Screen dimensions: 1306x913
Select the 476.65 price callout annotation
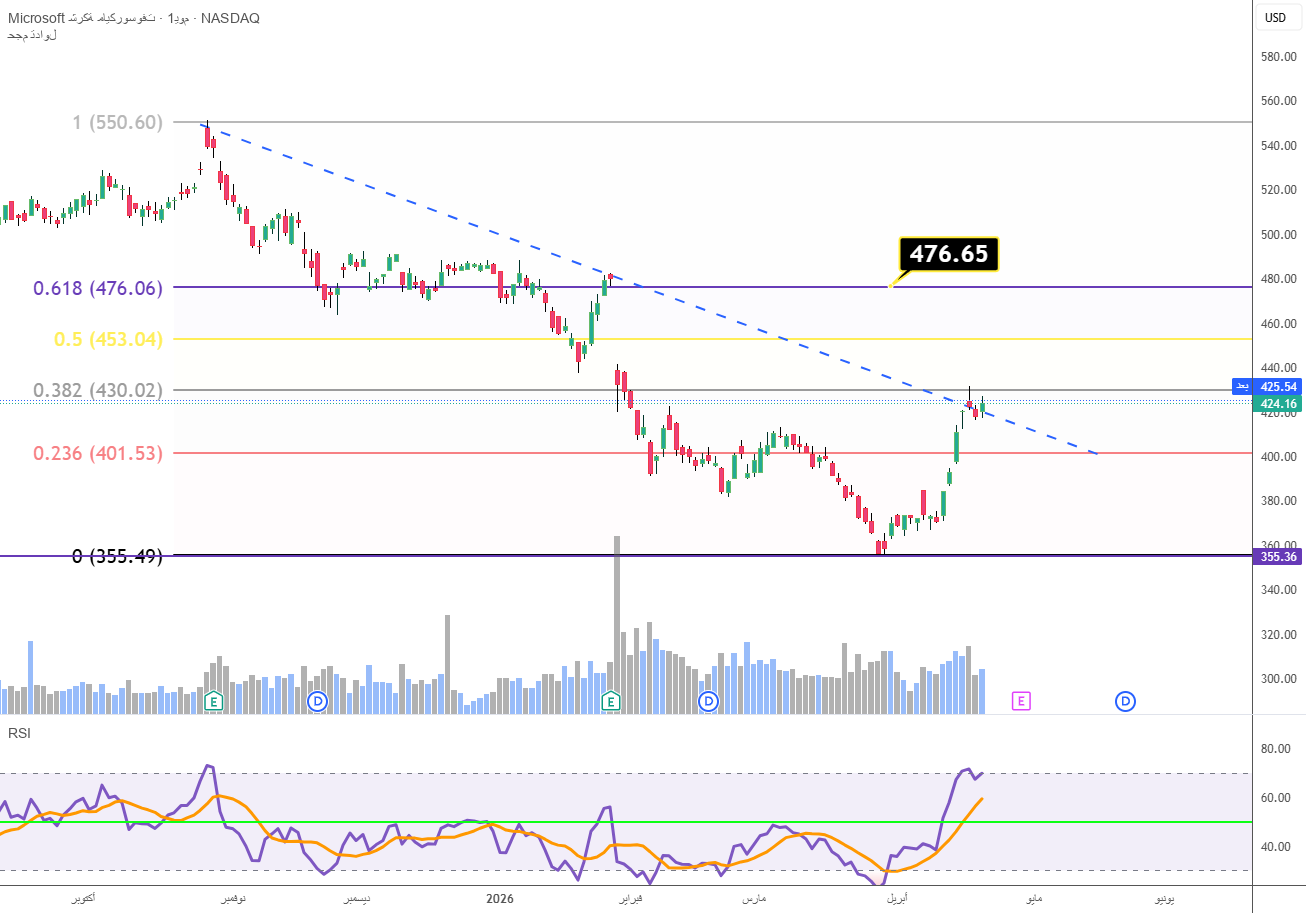coord(948,254)
